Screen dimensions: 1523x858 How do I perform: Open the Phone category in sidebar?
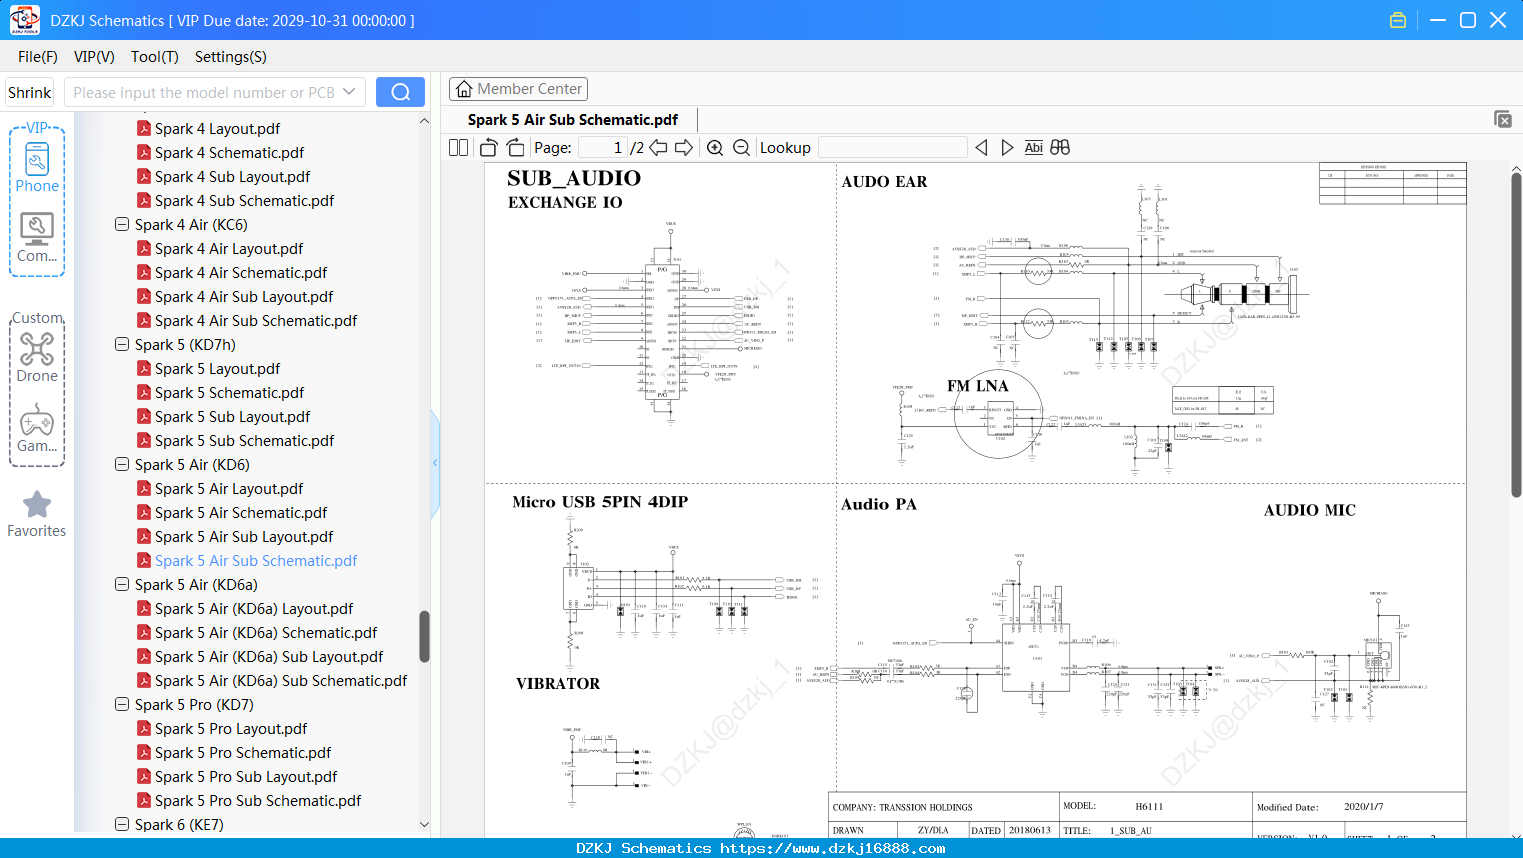pos(37,166)
